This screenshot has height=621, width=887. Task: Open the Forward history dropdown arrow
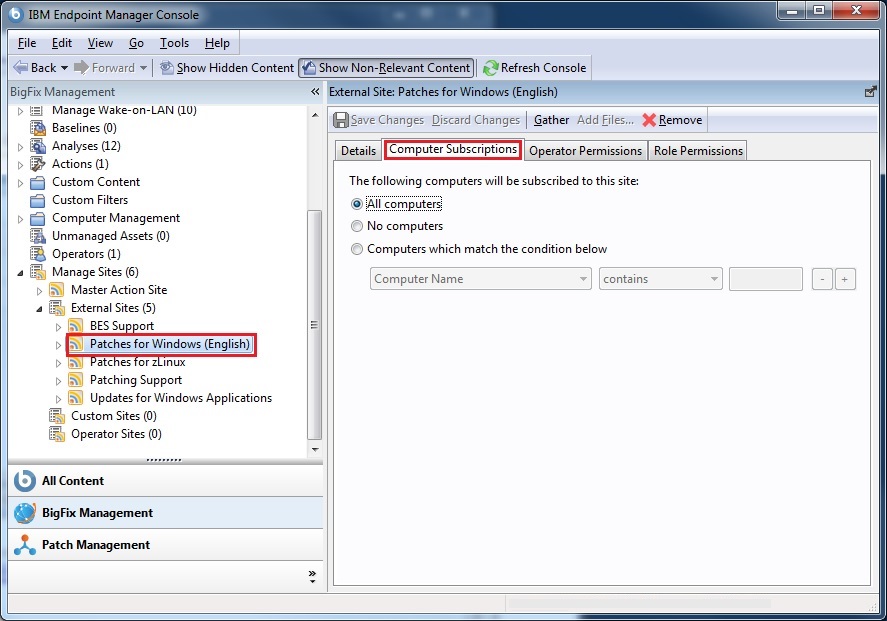click(143, 68)
